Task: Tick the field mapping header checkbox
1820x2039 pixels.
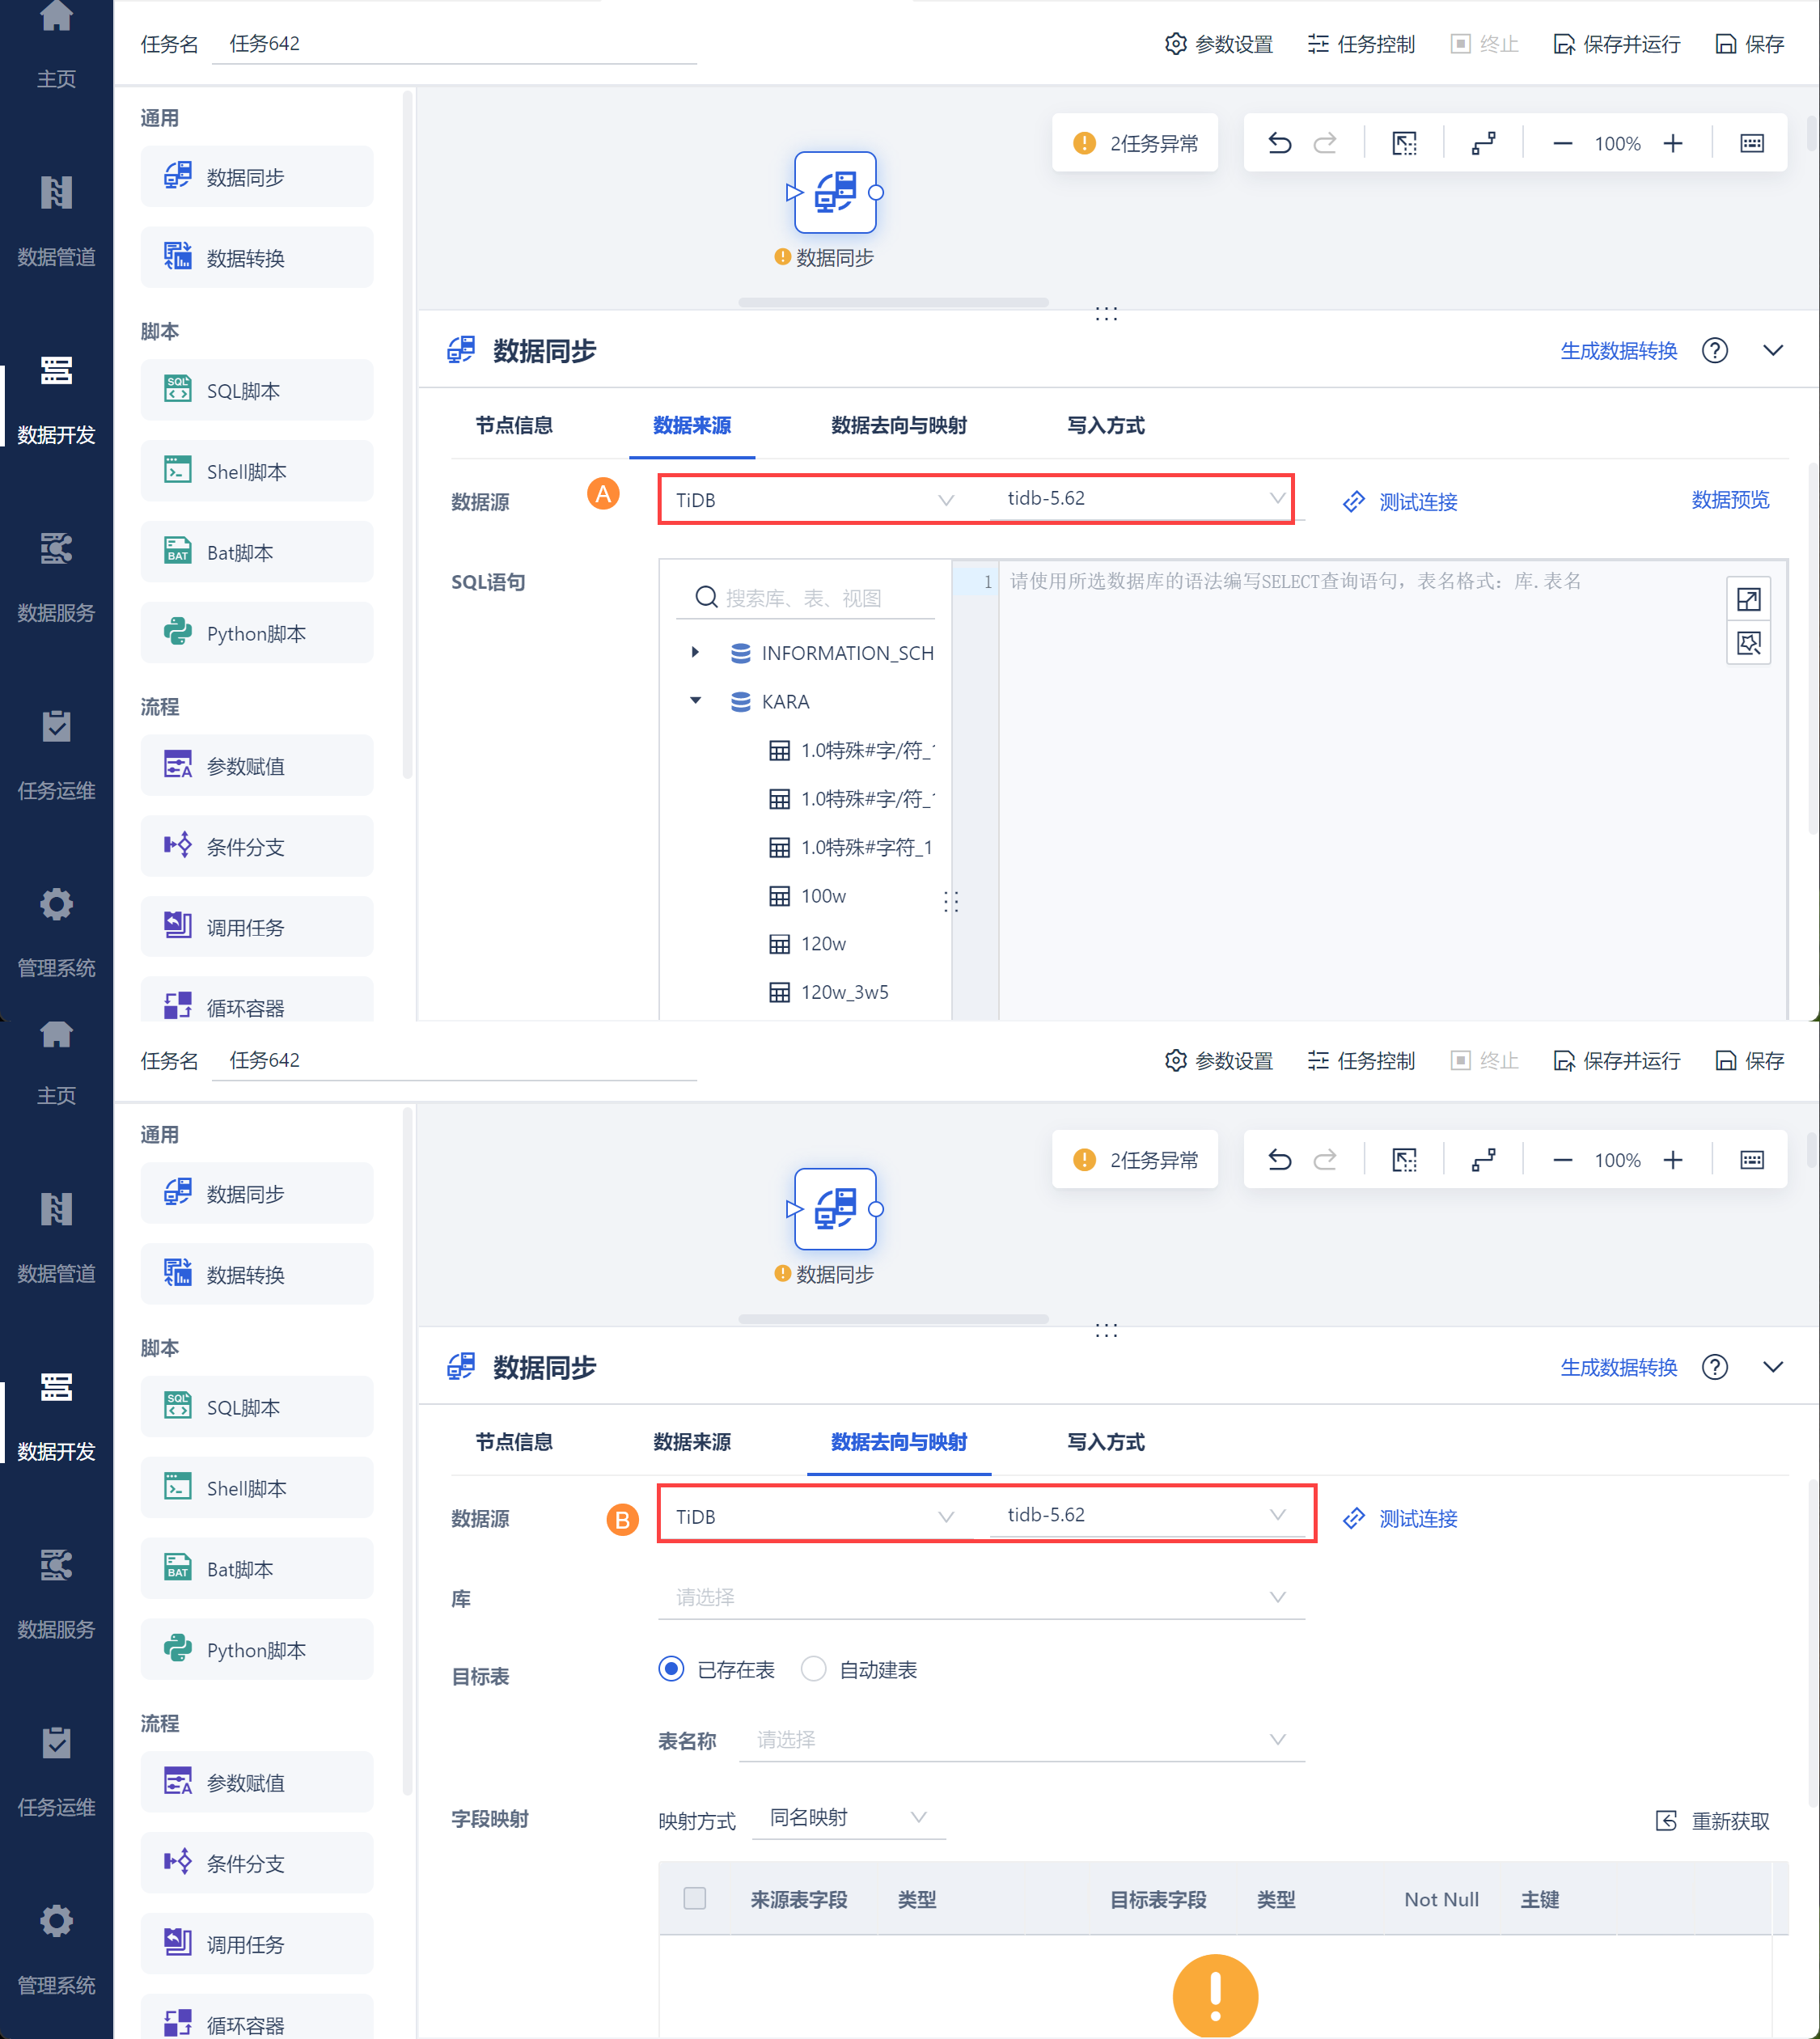Action: pos(694,1898)
